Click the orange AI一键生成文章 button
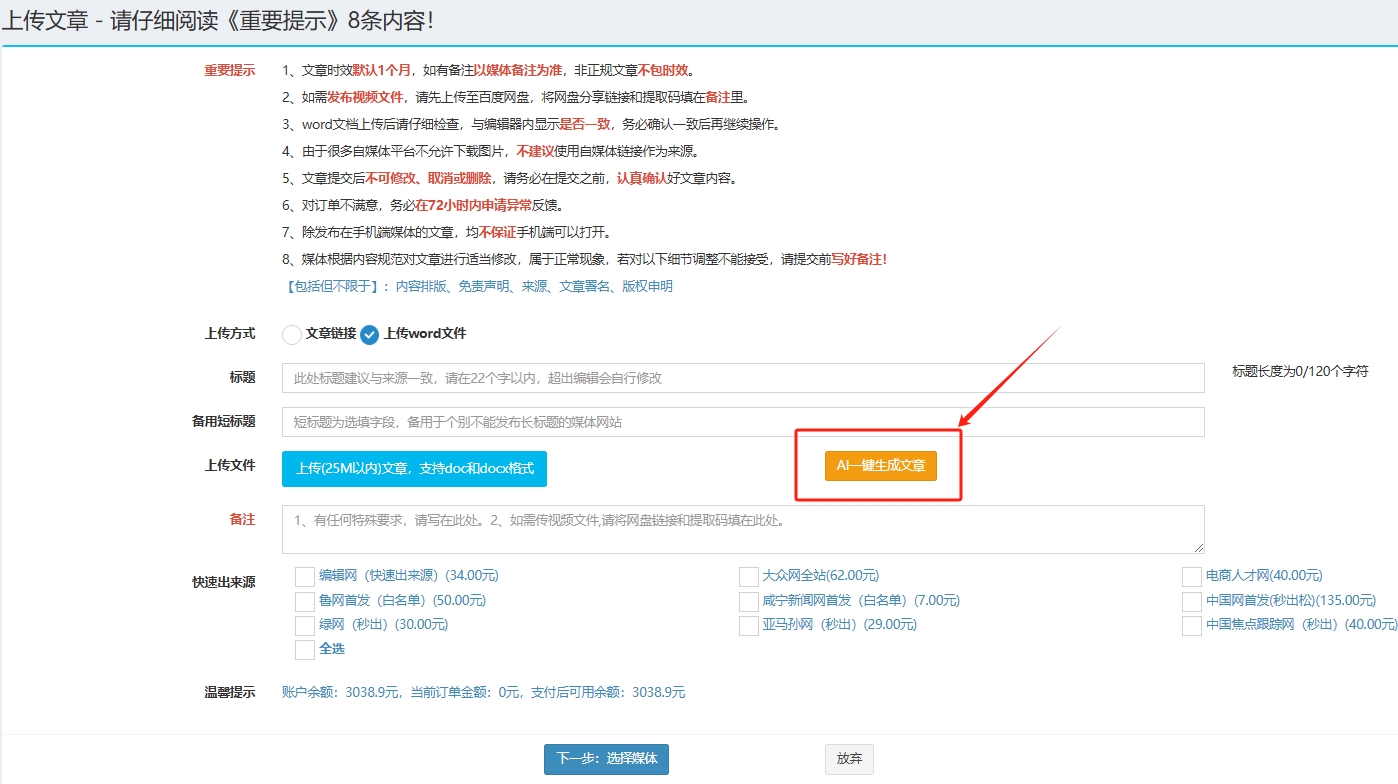The width and height of the screenshot is (1398, 784). 880,466
